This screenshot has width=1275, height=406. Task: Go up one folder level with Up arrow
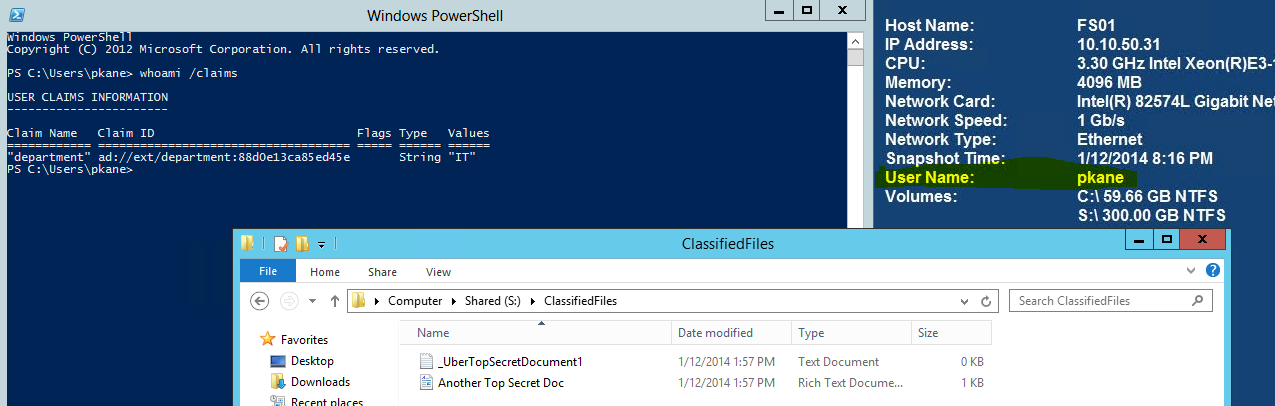coord(334,301)
